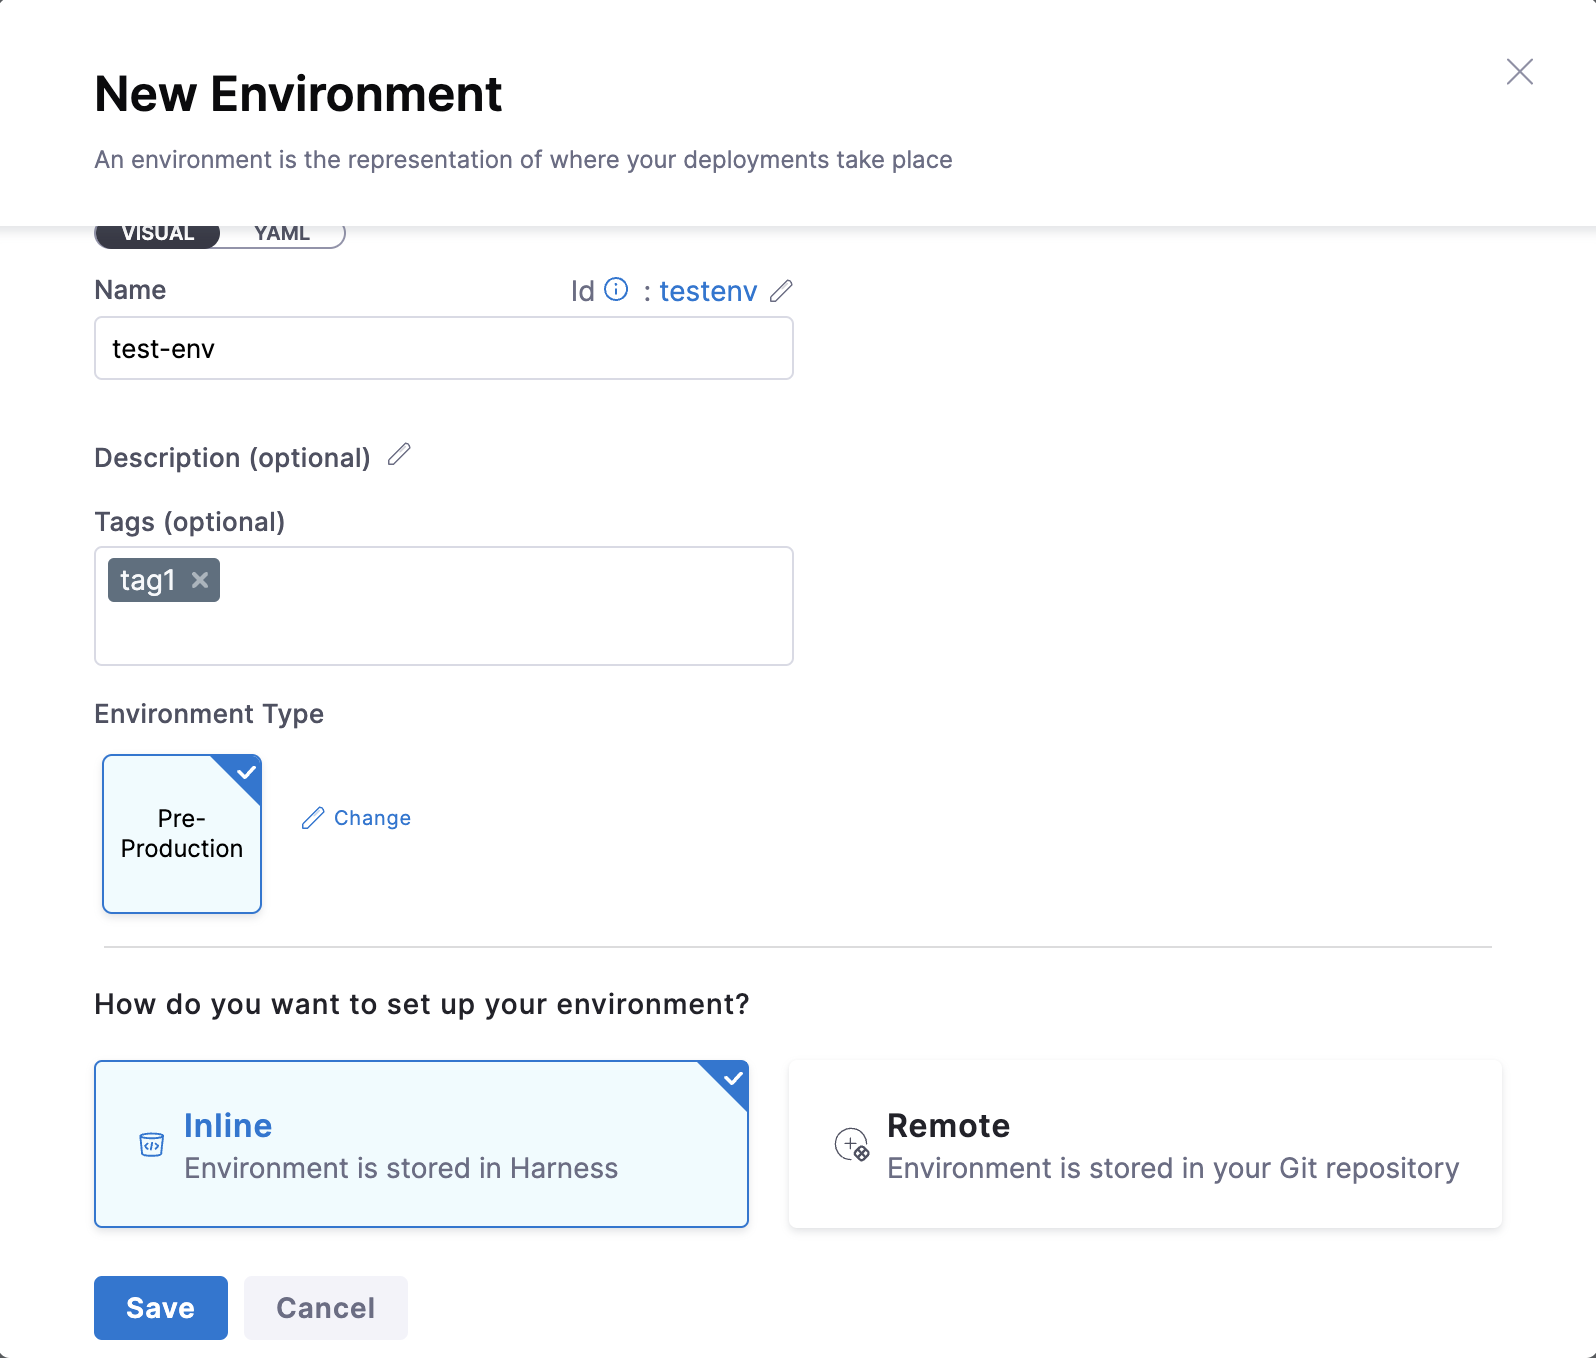Select the Inline setup option card
The height and width of the screenshot is (1358, 1596).
(421, 1144)
